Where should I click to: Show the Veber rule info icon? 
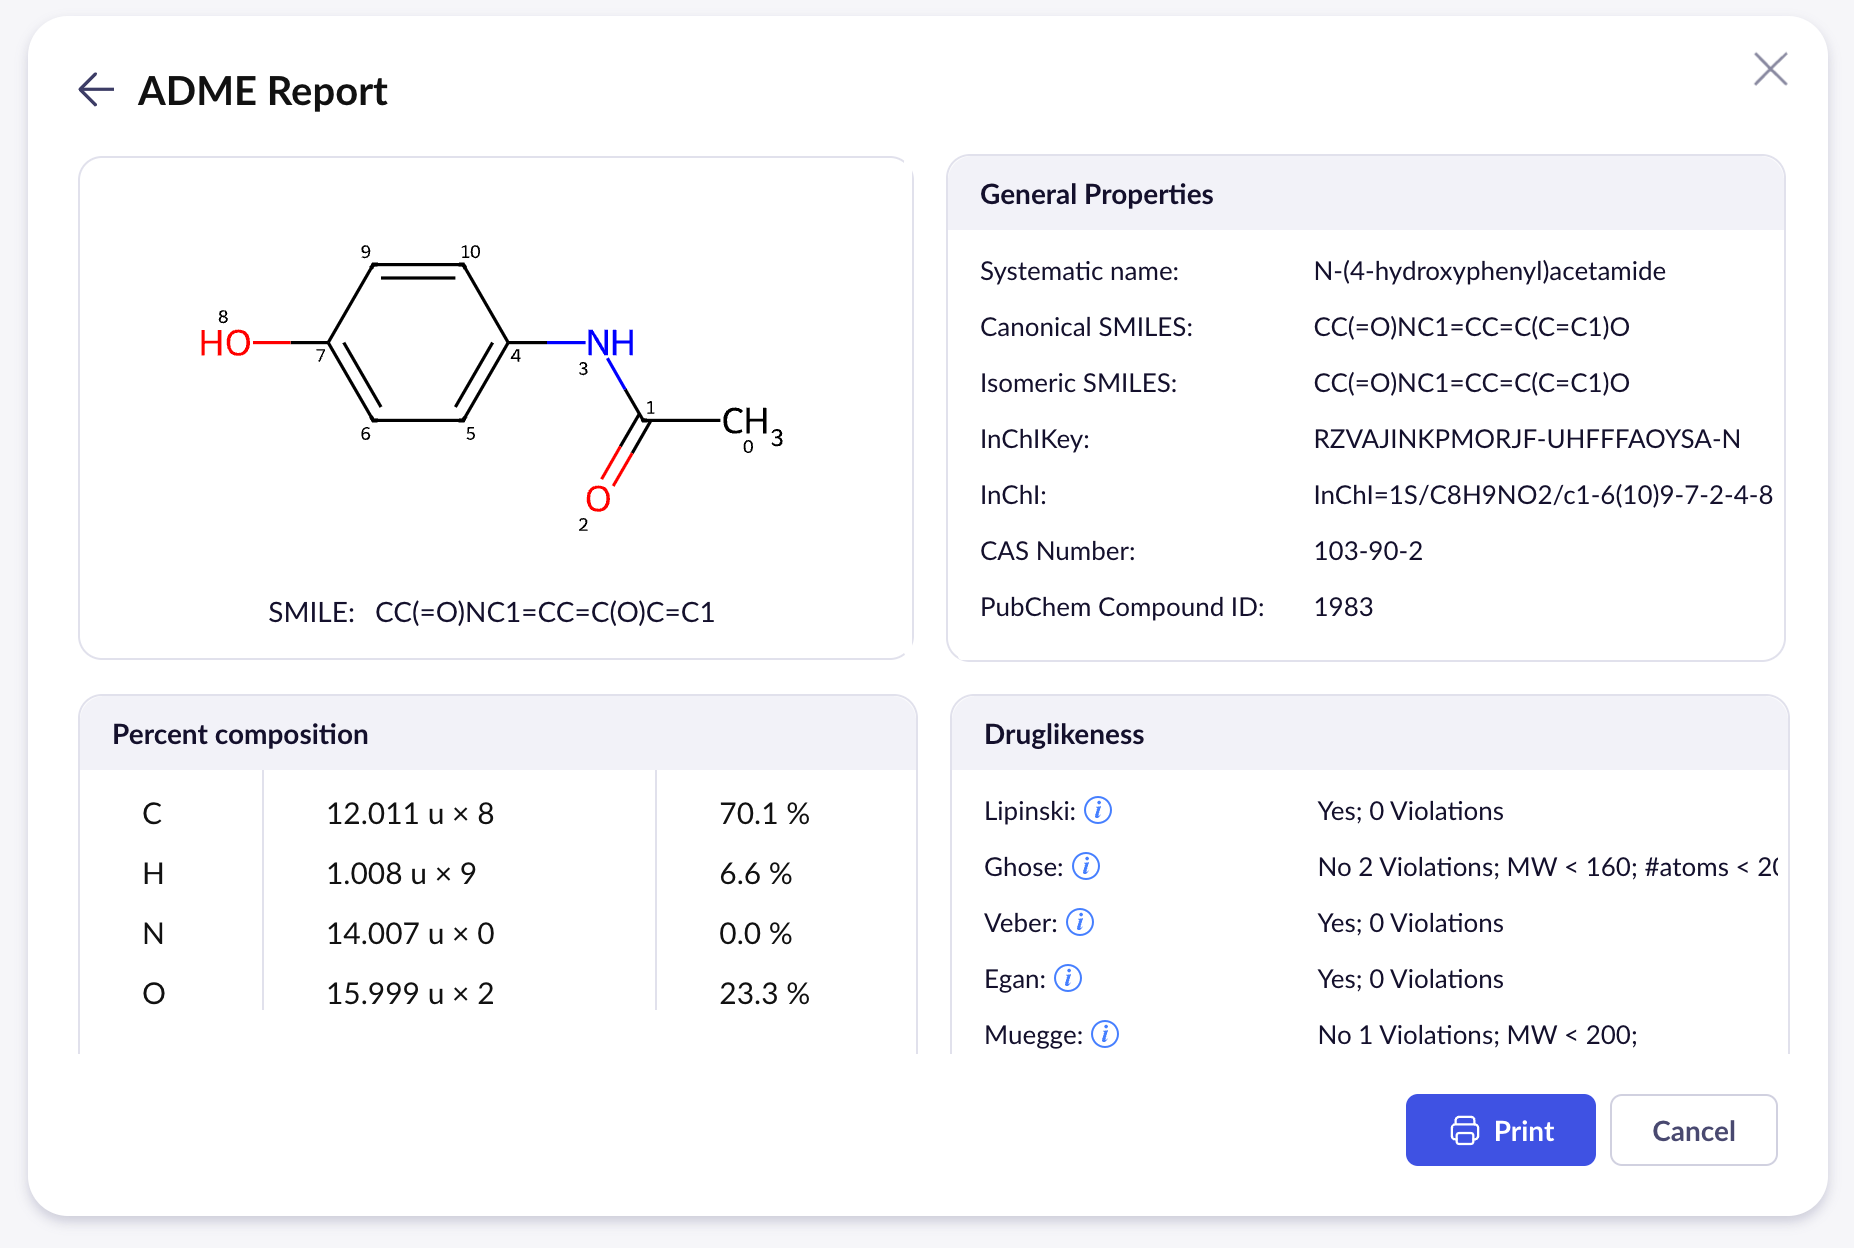tap(1080, 922)
